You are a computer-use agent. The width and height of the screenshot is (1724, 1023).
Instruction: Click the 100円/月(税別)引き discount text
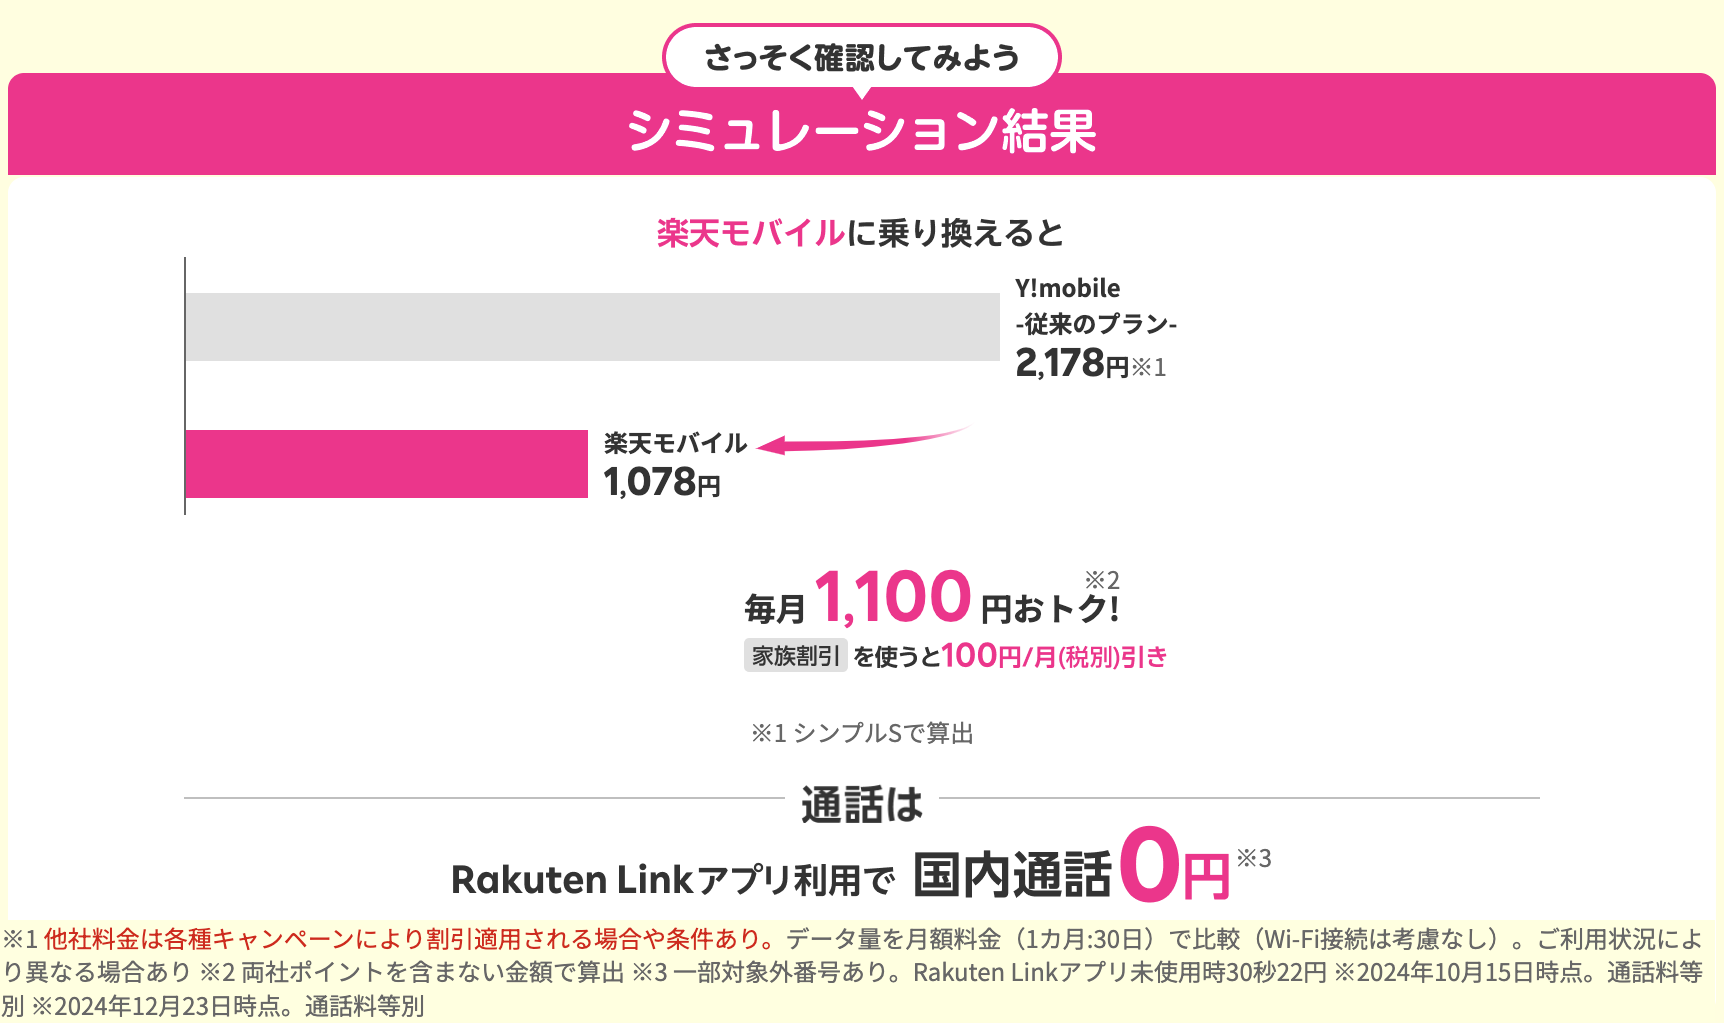[1054, 656]
